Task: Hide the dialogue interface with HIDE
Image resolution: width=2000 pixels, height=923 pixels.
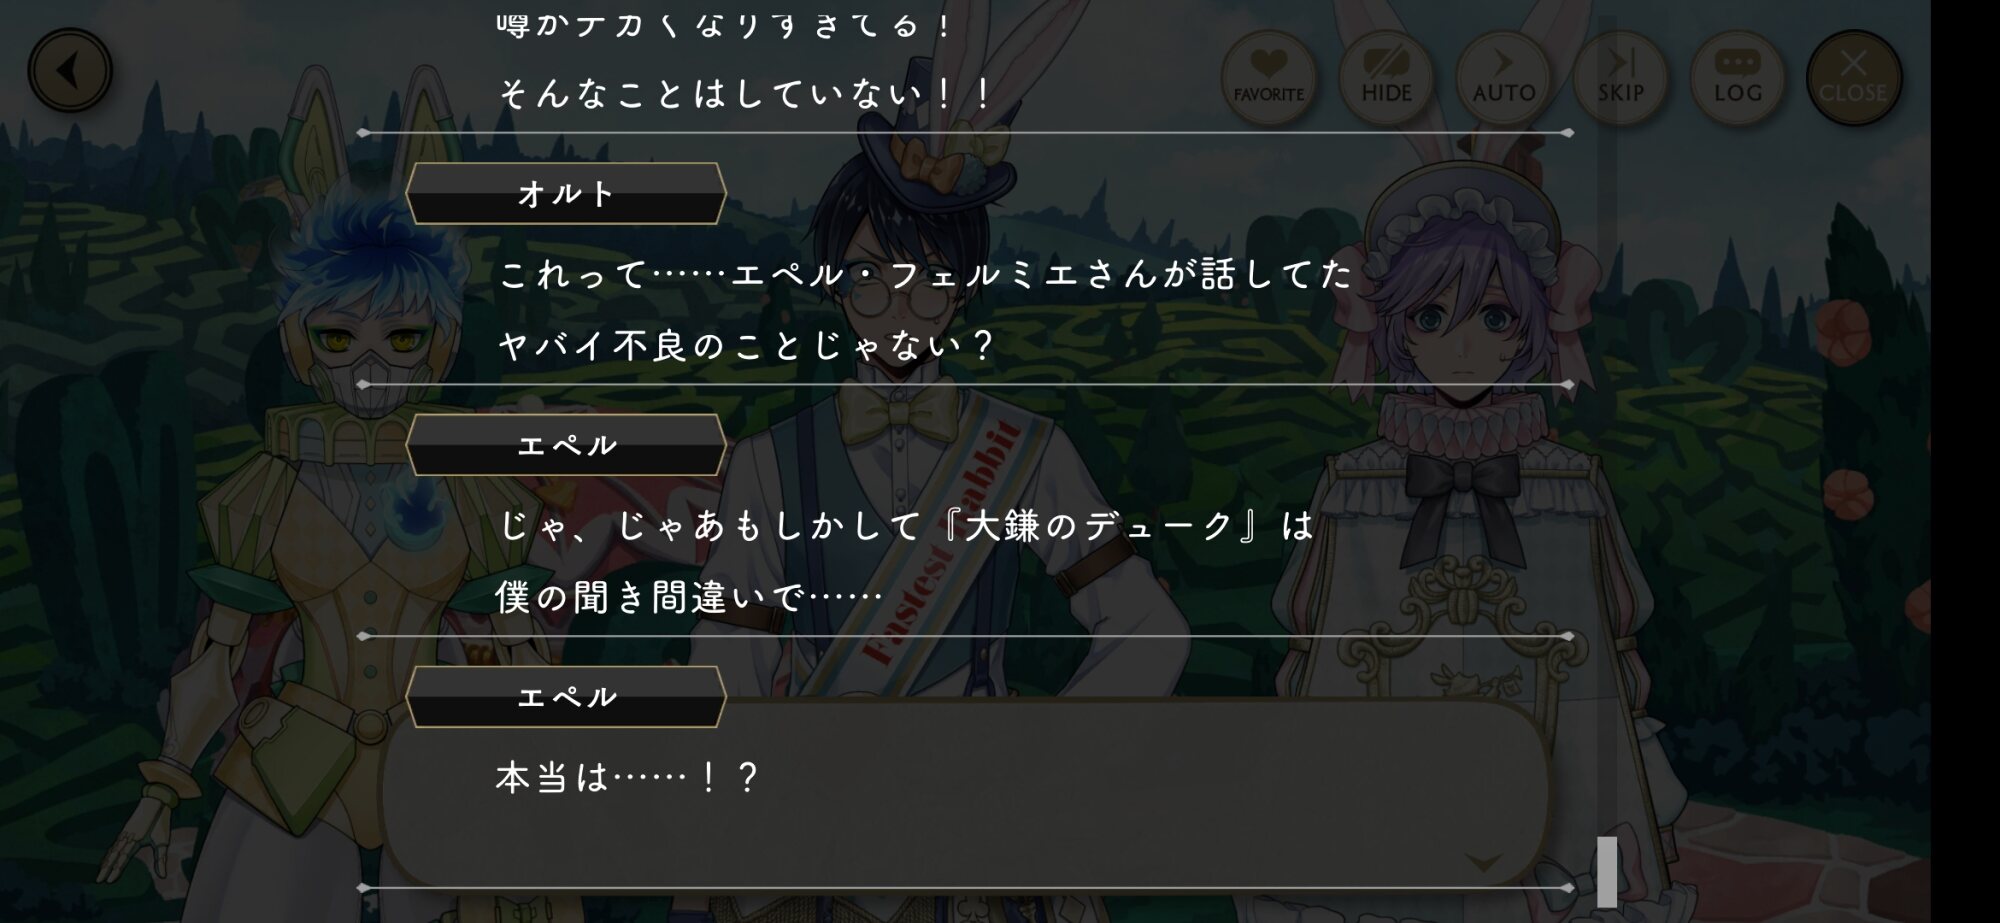Action: click(x=1386, y=77)
